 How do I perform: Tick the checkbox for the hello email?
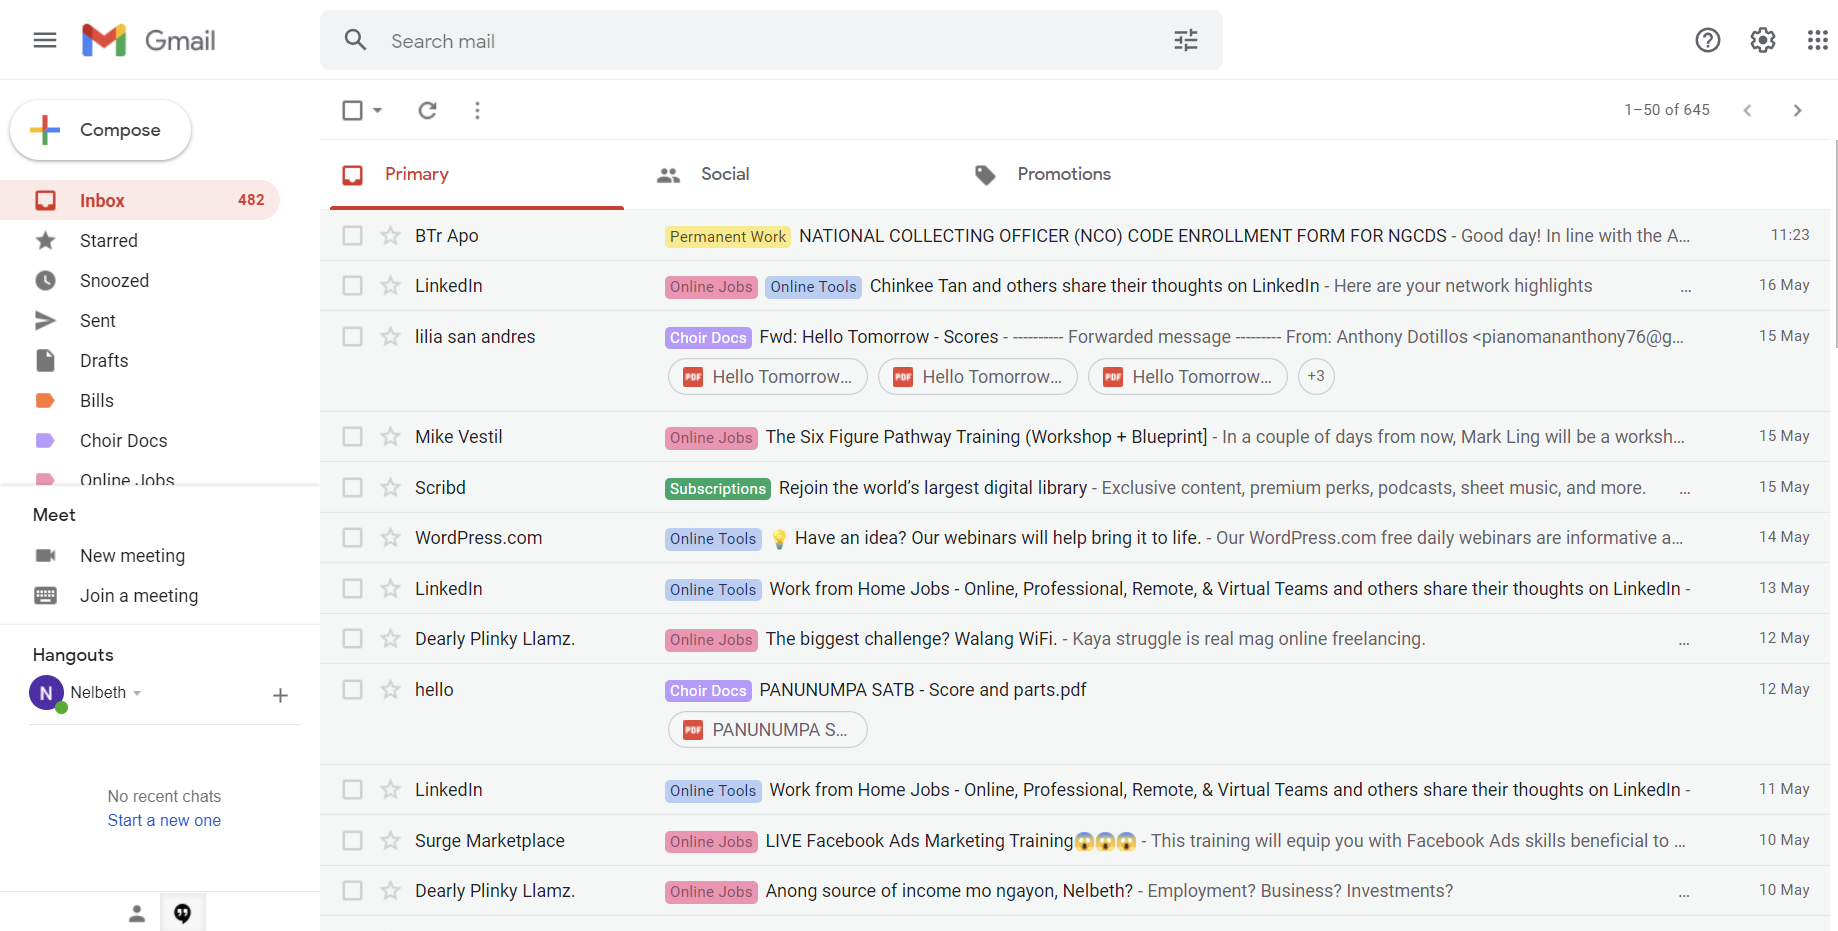pyautogui.click(x=352, y=689)
